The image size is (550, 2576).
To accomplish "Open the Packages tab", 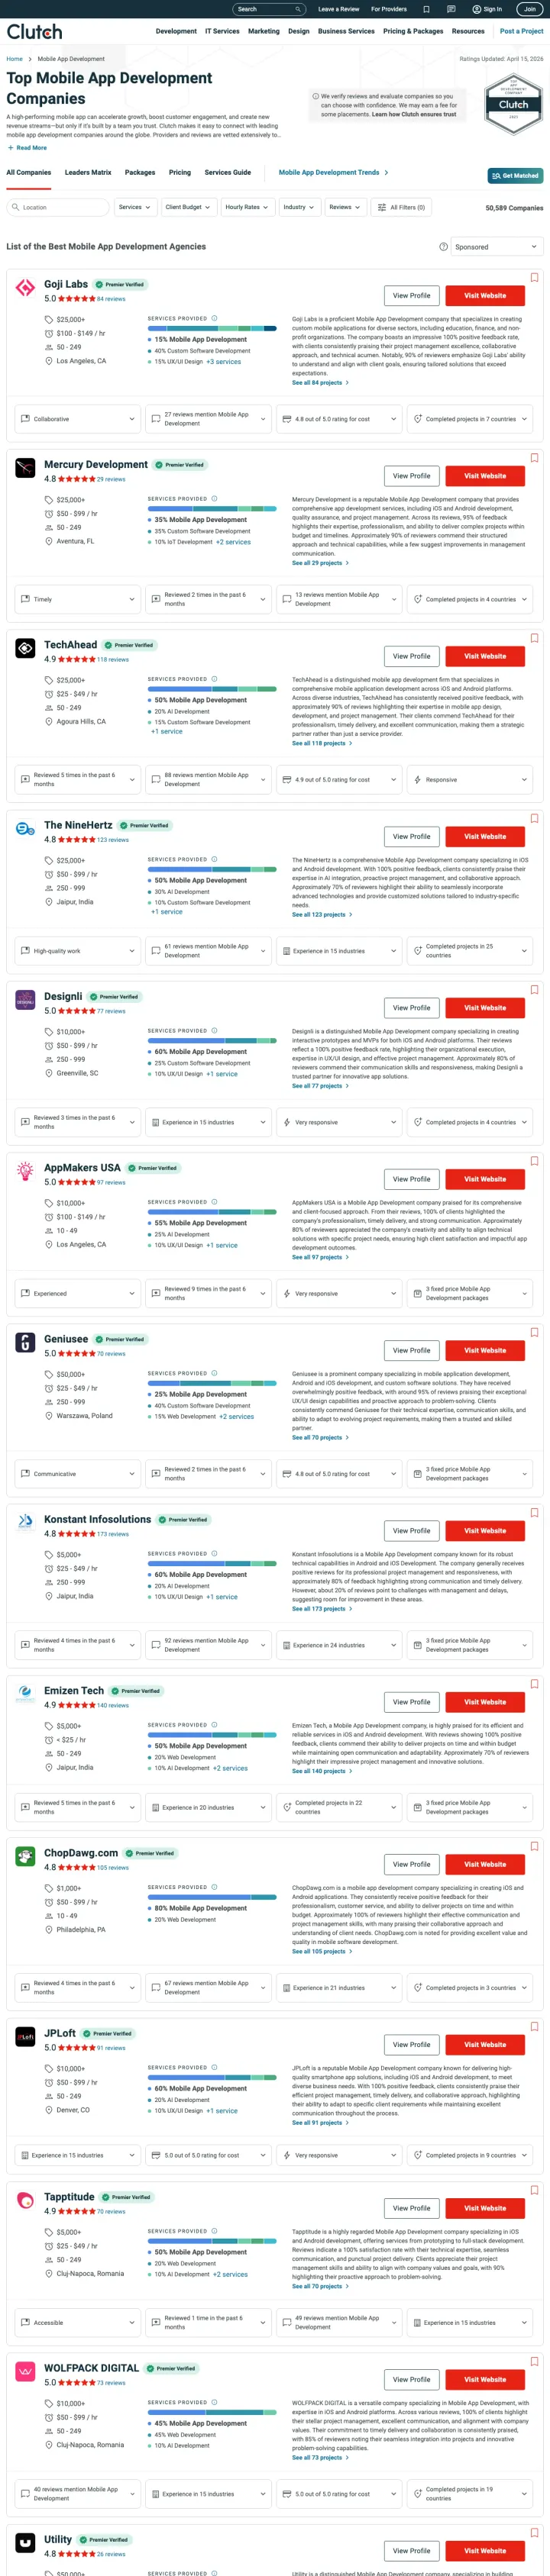I will (x=140, y=172).
